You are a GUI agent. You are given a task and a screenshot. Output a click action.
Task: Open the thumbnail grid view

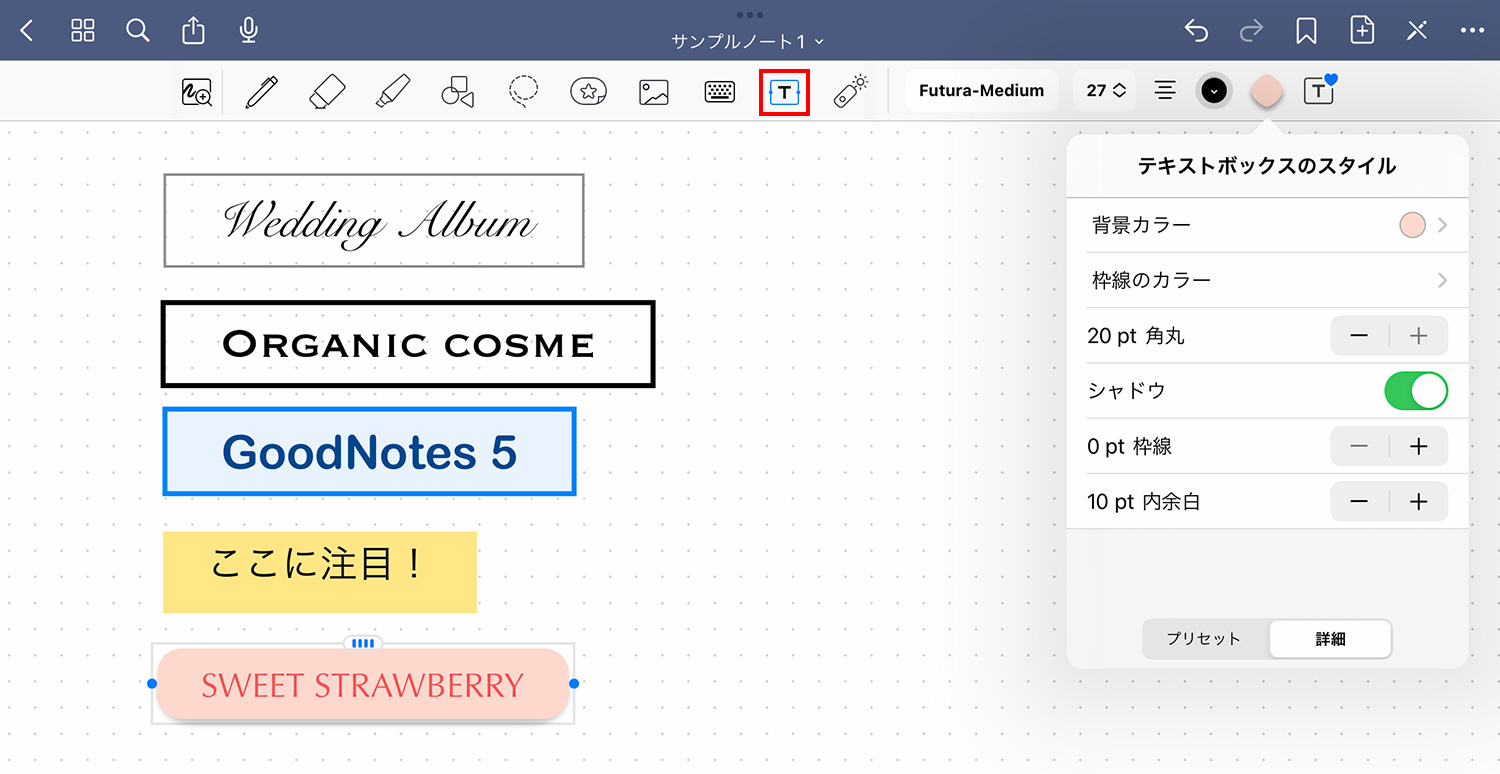pyautogui.click(x=83, y=31)
